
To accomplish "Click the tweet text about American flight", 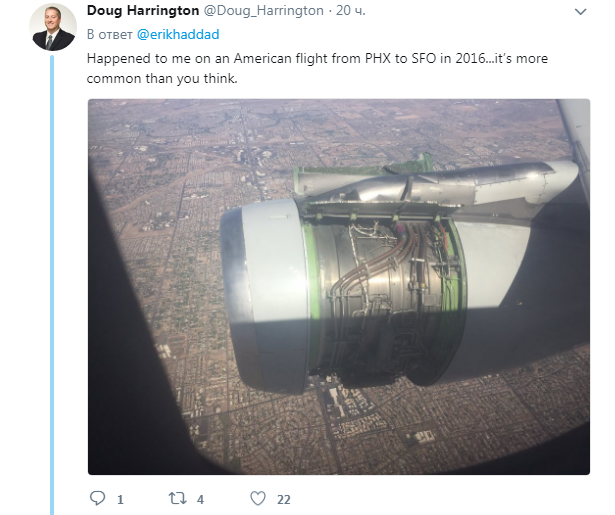I will click(x=317, y=68).
